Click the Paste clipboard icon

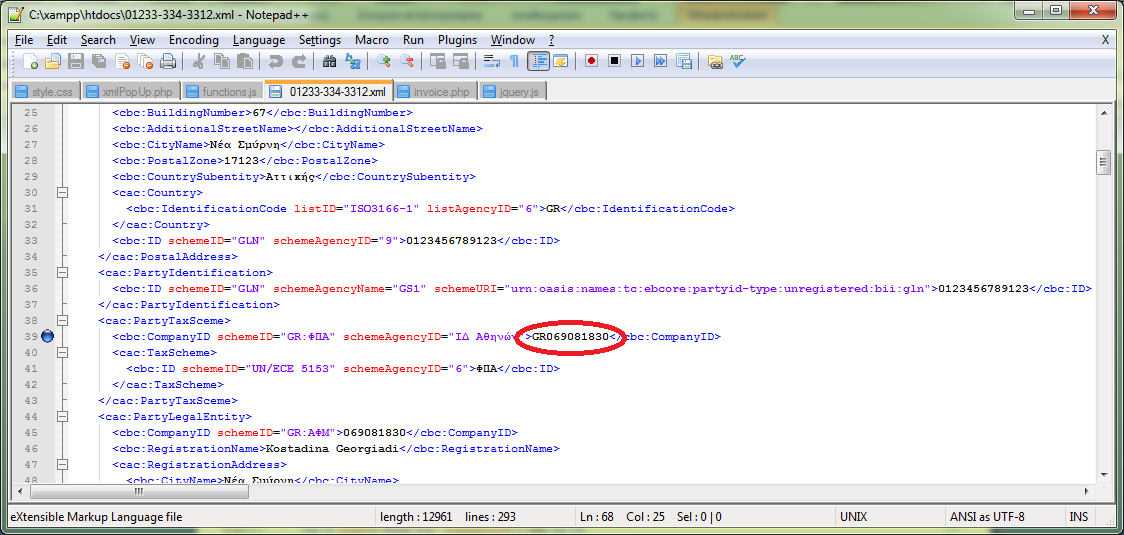[245, 62]
